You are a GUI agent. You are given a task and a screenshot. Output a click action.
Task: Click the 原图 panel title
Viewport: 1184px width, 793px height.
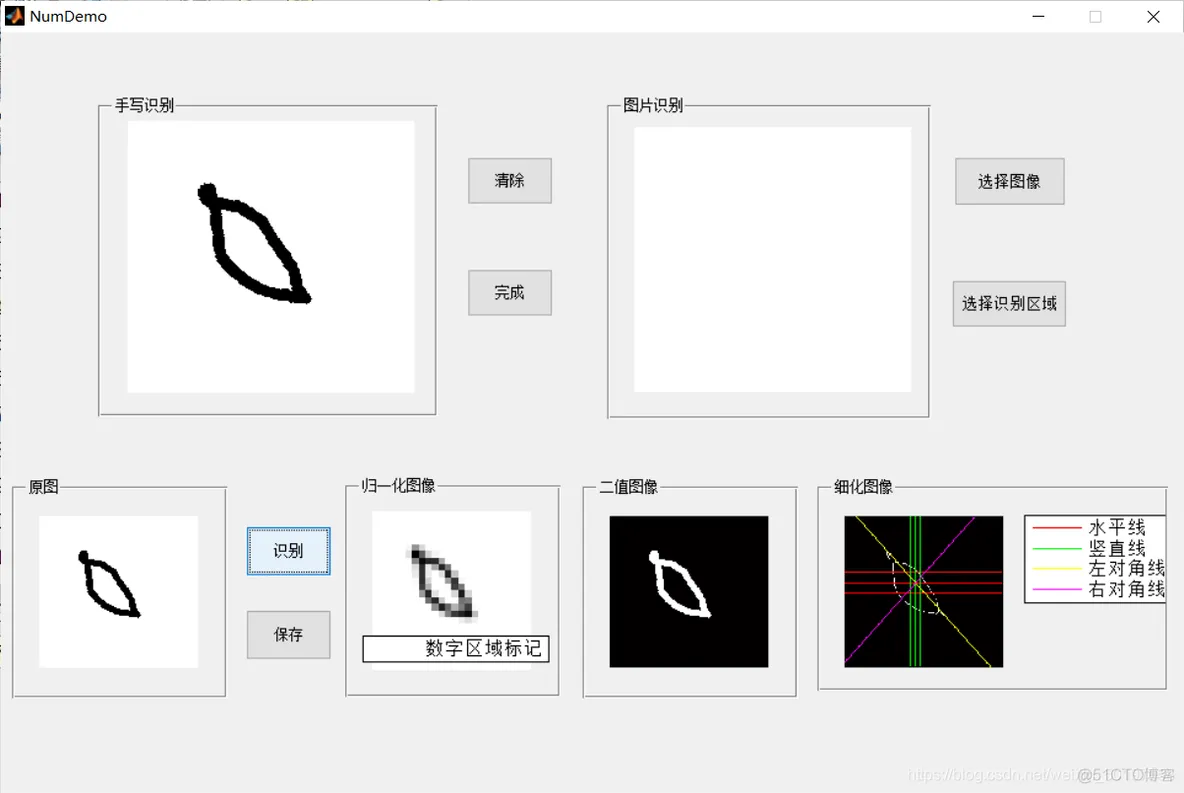pos(44,487)
